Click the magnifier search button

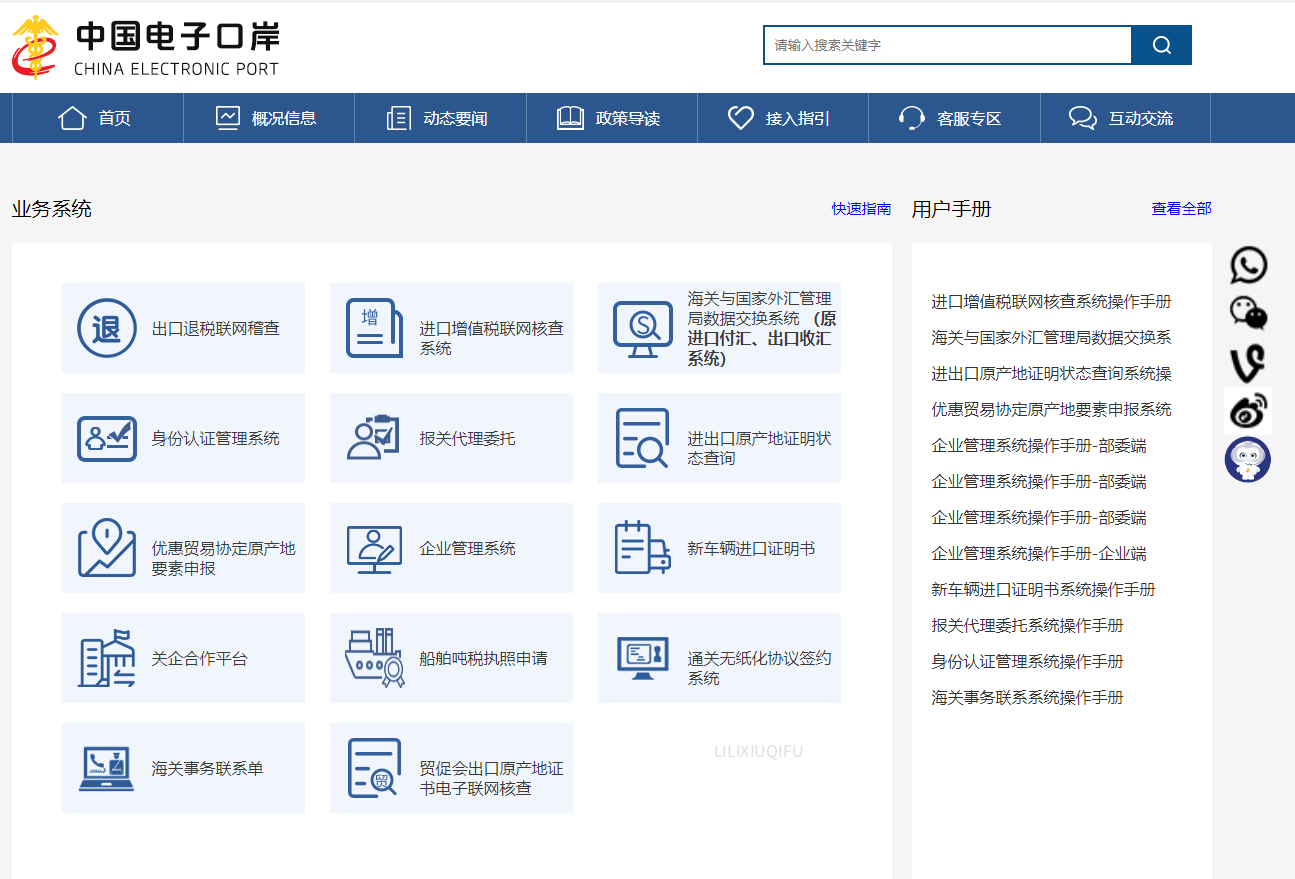coord(1161,45)
